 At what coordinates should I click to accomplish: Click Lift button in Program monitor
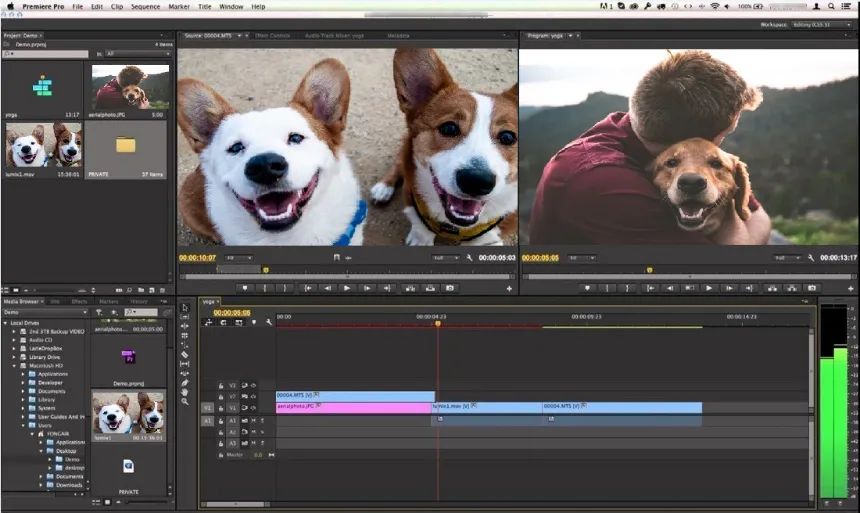[772, 288]
